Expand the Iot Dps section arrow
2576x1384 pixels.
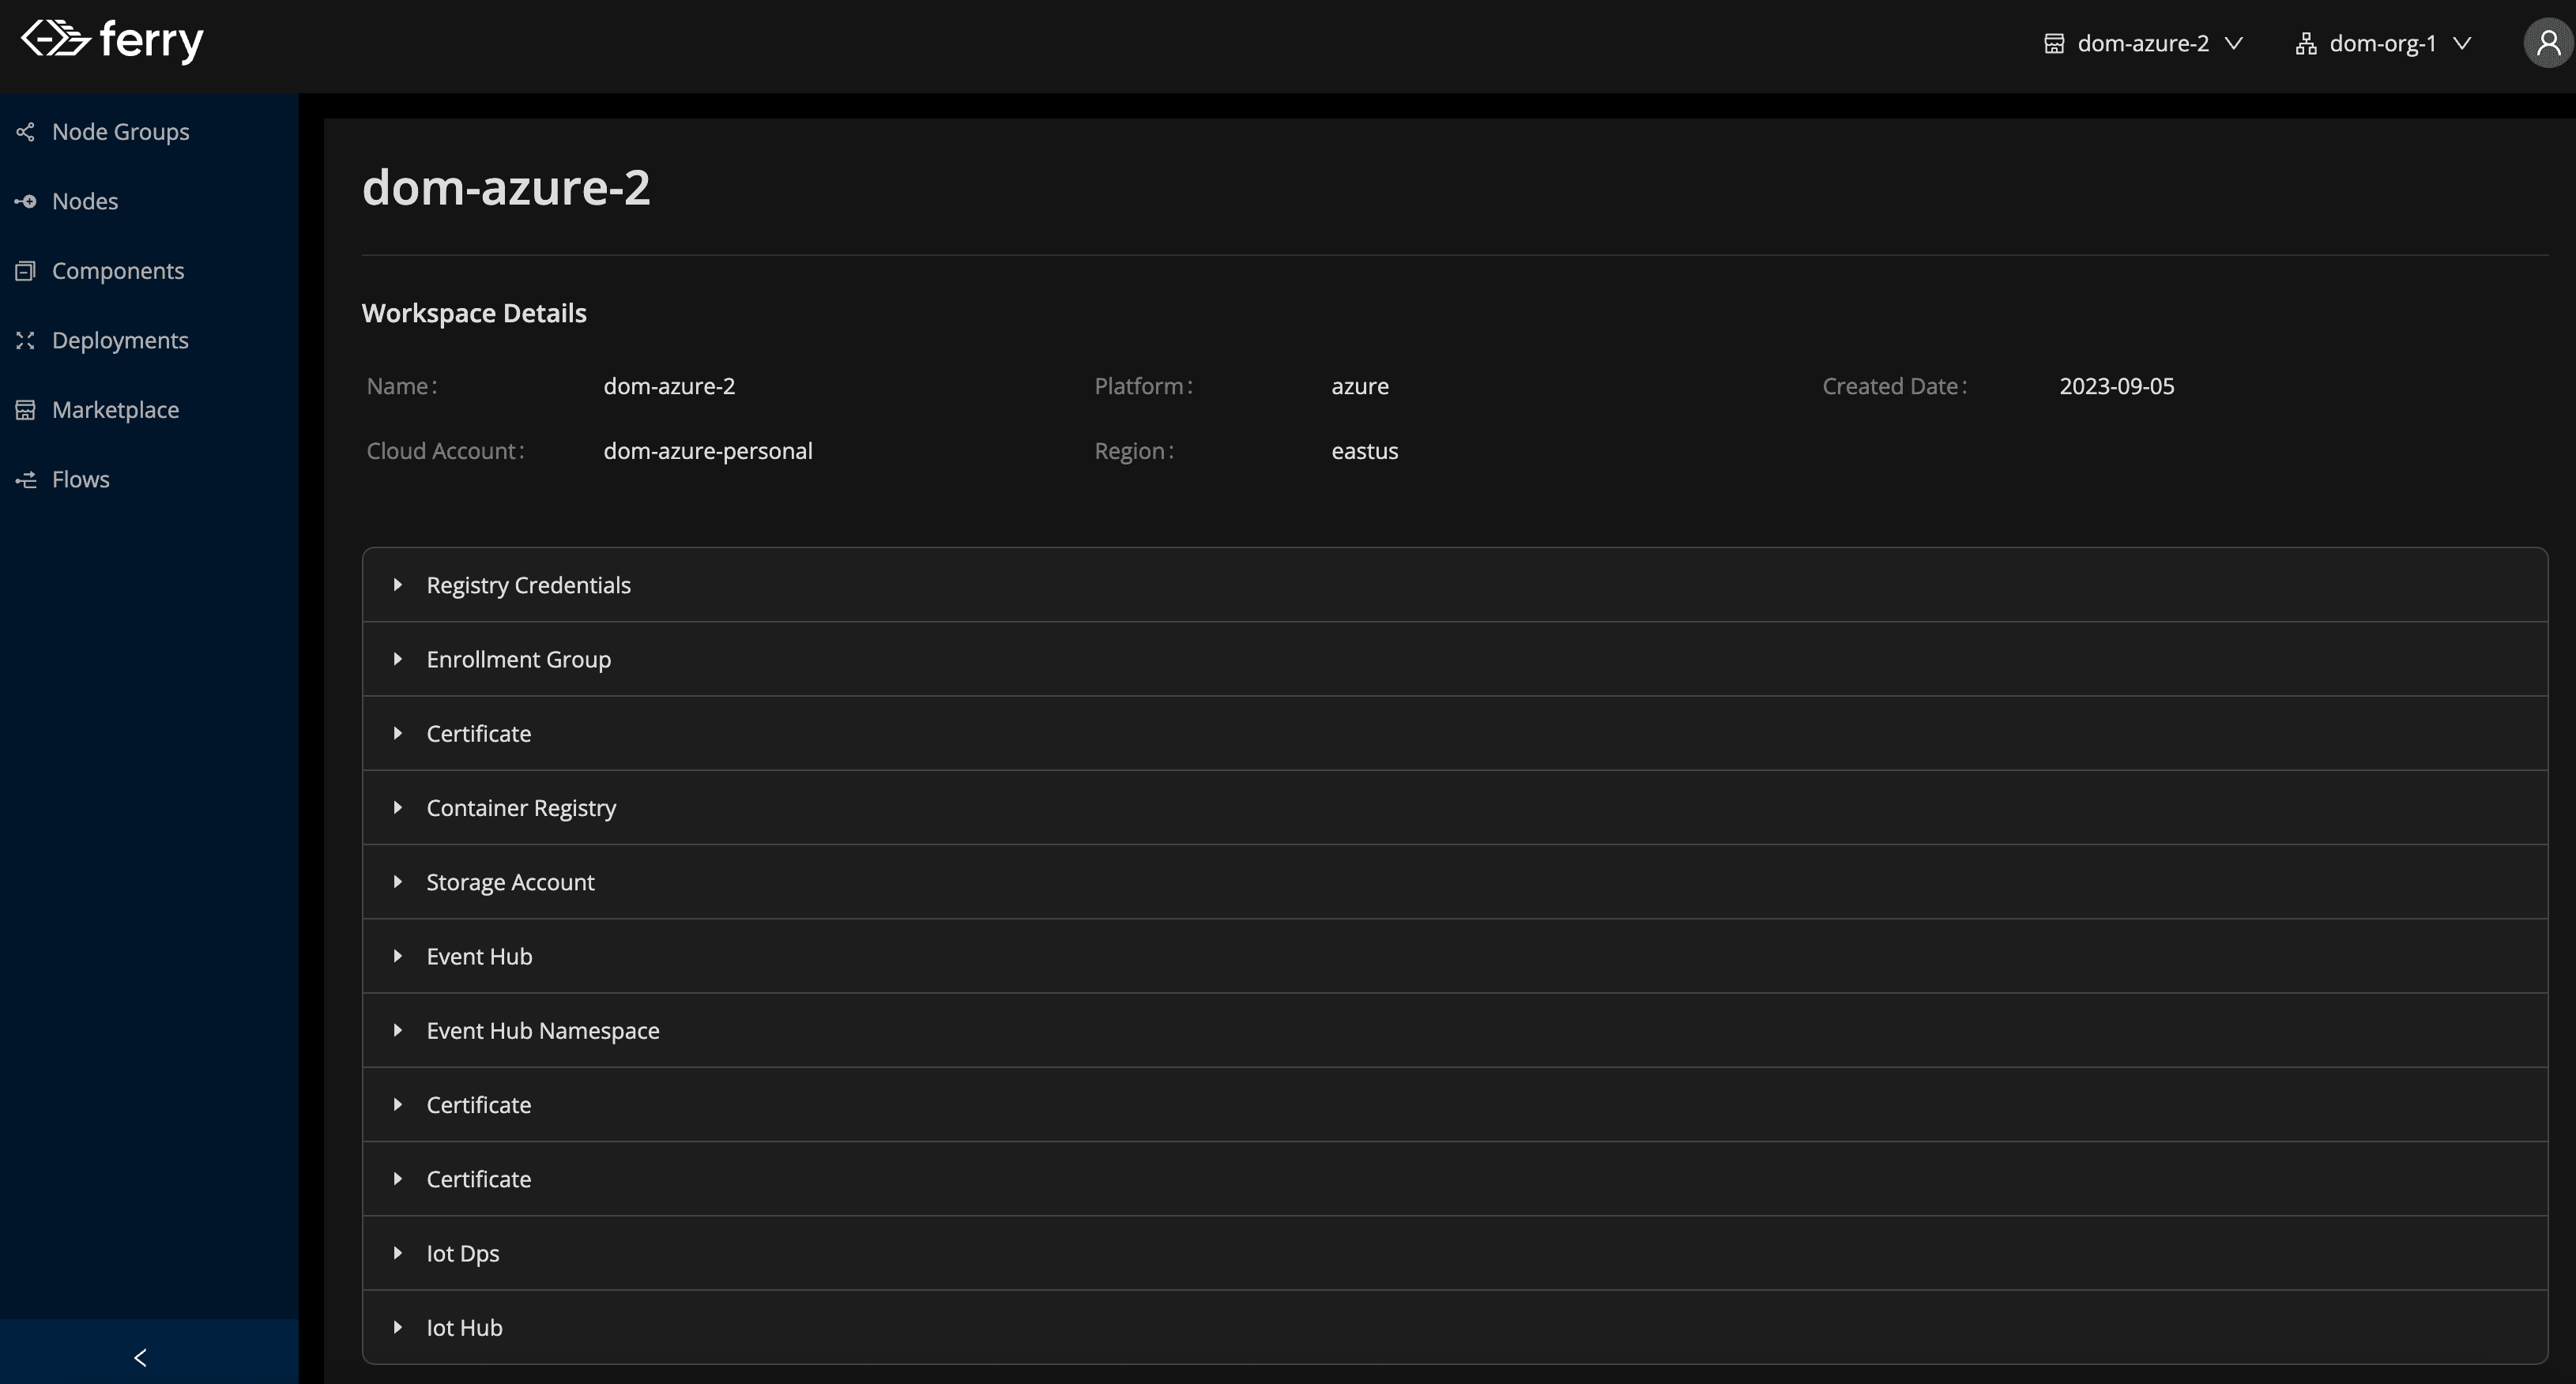point(398,1253)
